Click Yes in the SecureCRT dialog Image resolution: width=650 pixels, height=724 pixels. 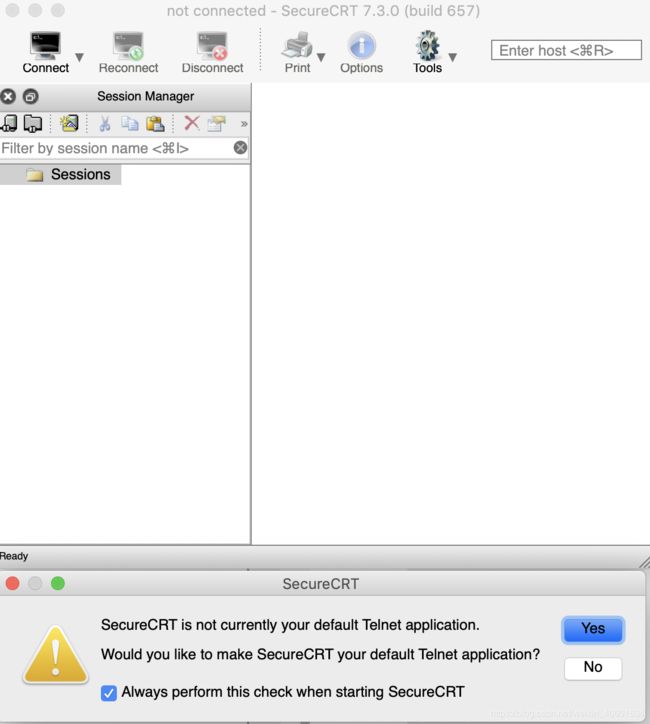(x=593, y=629)
